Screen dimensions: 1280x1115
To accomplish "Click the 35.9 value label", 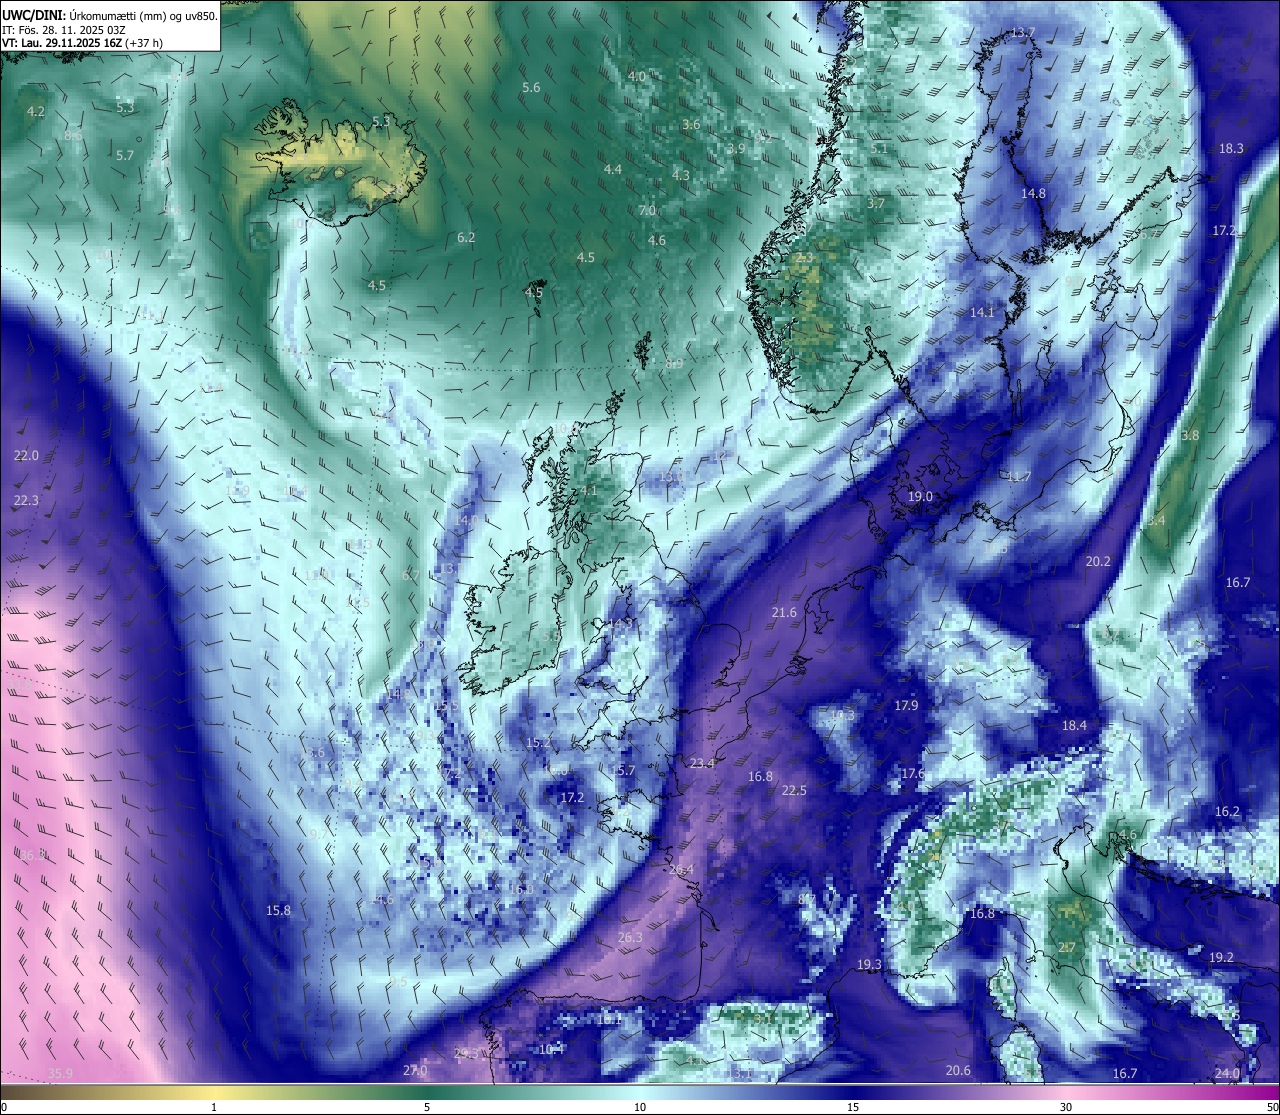I will pos(60,1074).
